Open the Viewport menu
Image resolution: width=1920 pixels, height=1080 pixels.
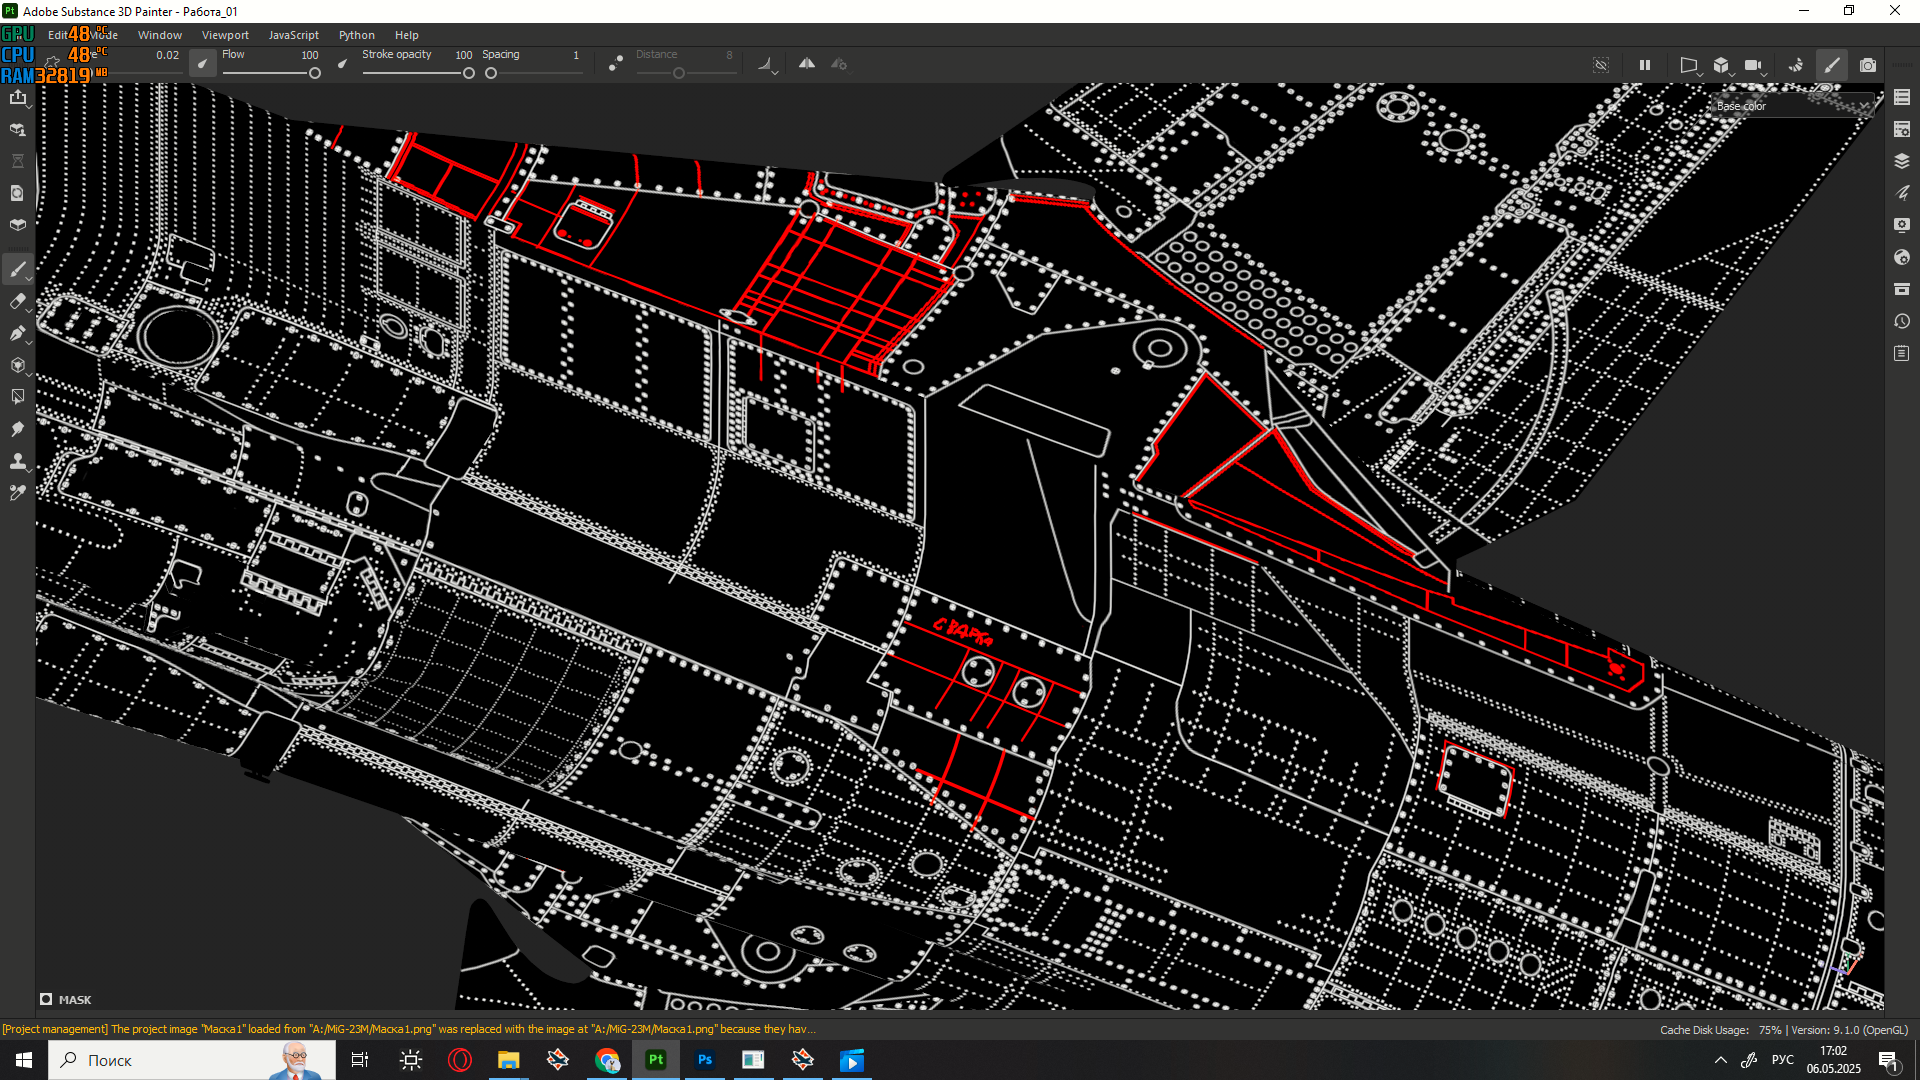225,35
